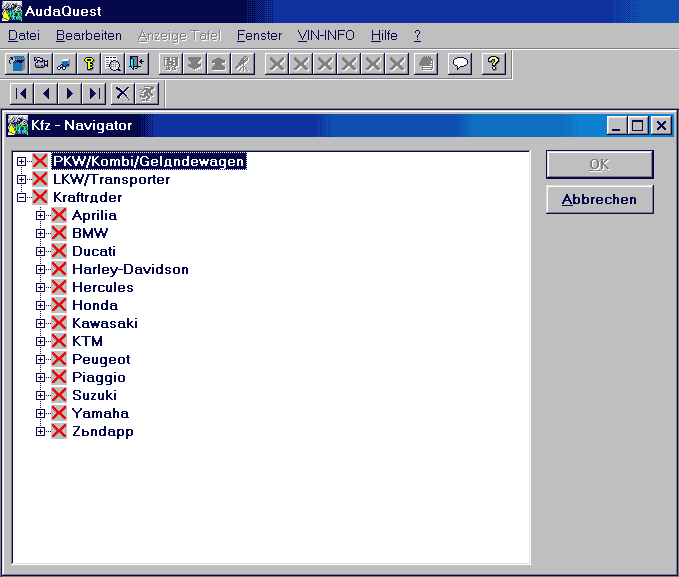Select the Kawasaki entry label

coord(105,323)
